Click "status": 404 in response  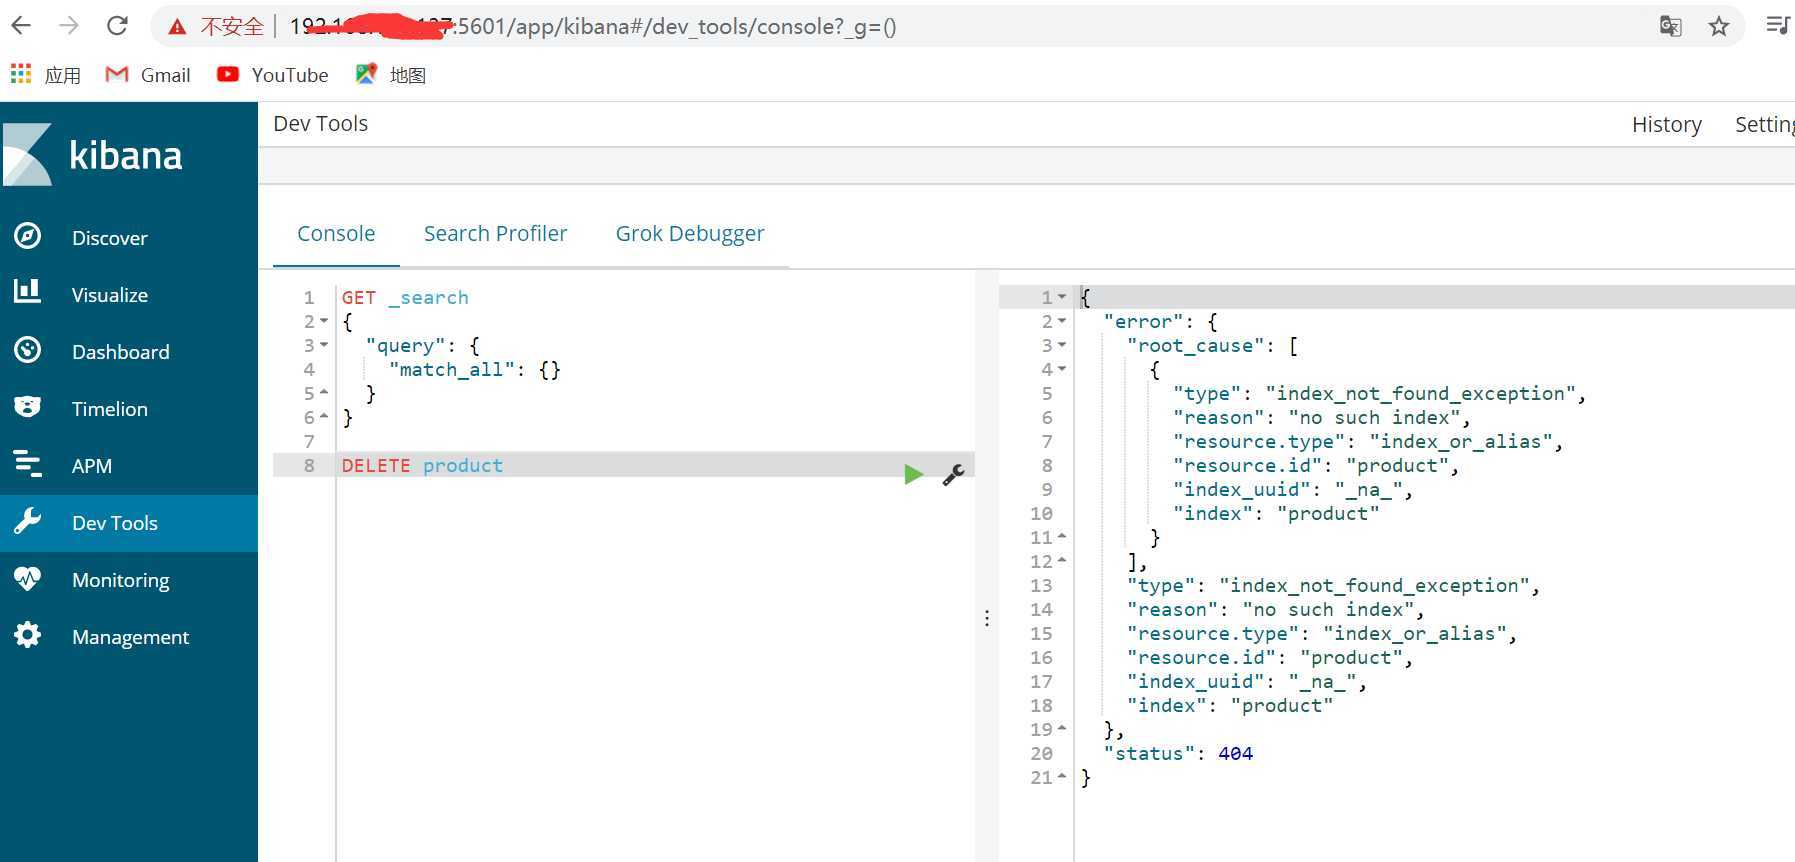[x=1178, y=753]
